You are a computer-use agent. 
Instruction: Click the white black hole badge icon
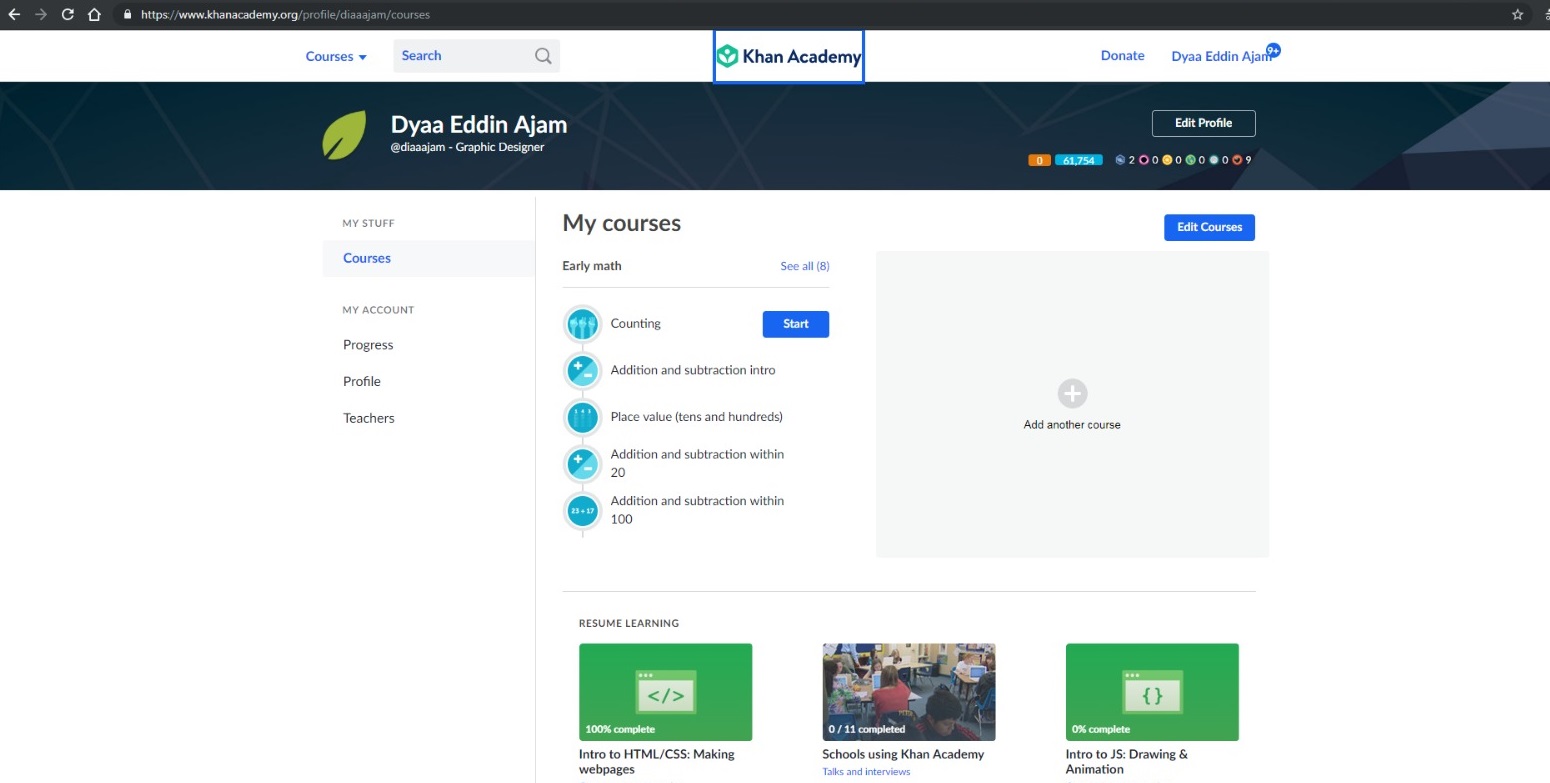coord(1213,160)
